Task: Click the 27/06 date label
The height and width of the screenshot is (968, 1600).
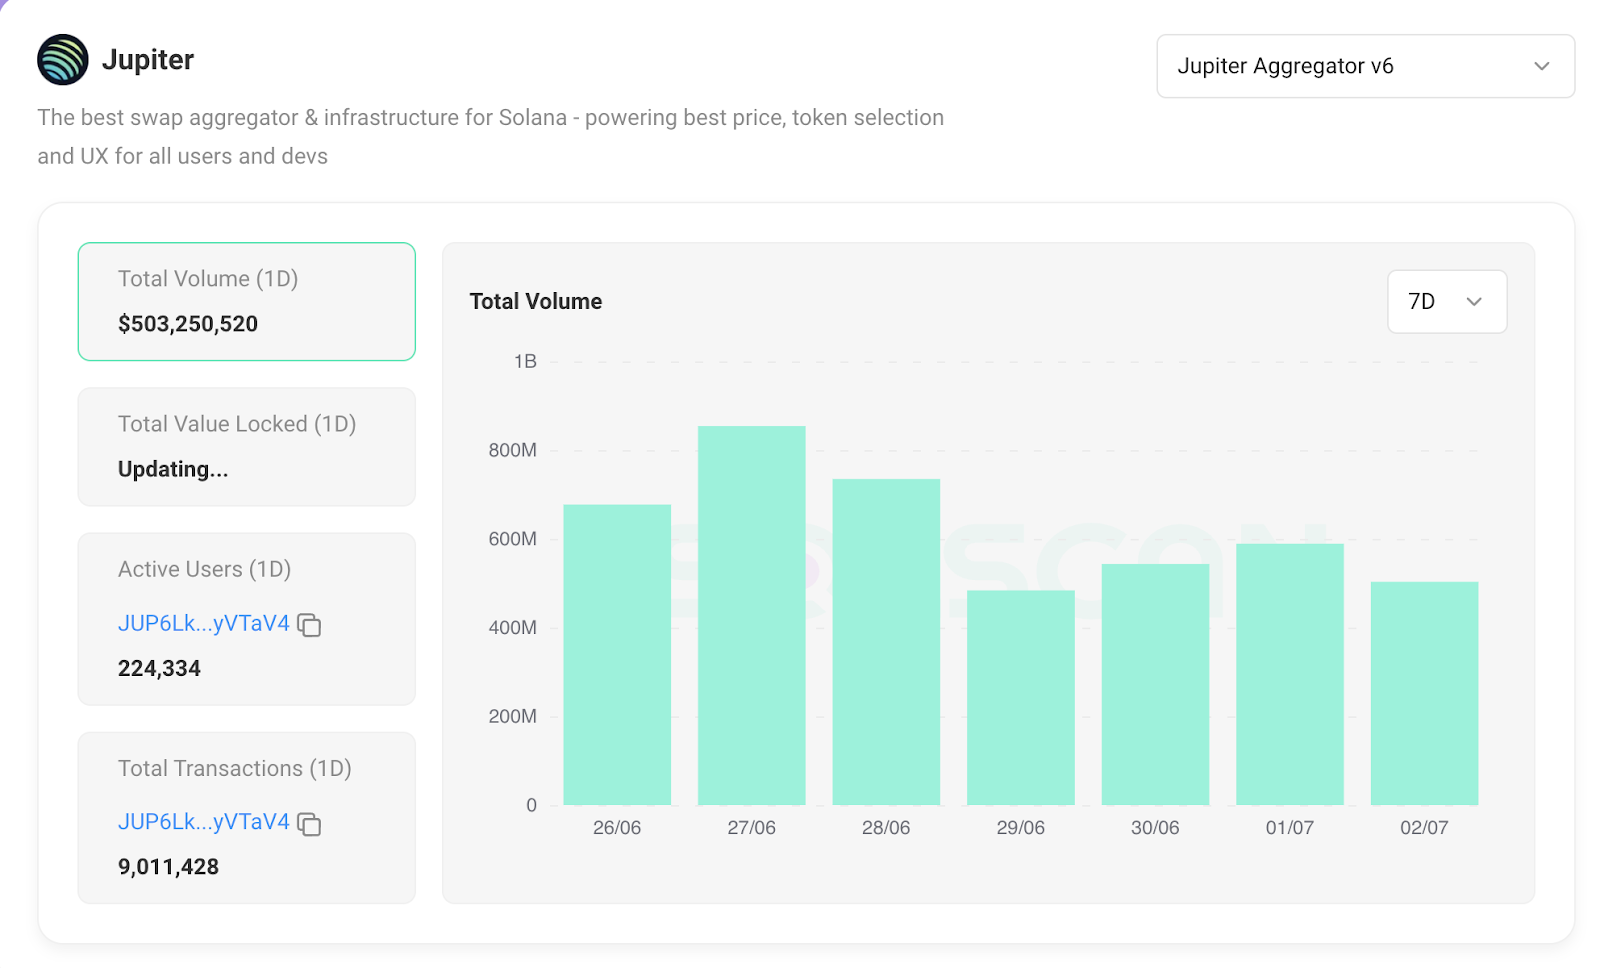Action: click(x=752, y=828)
